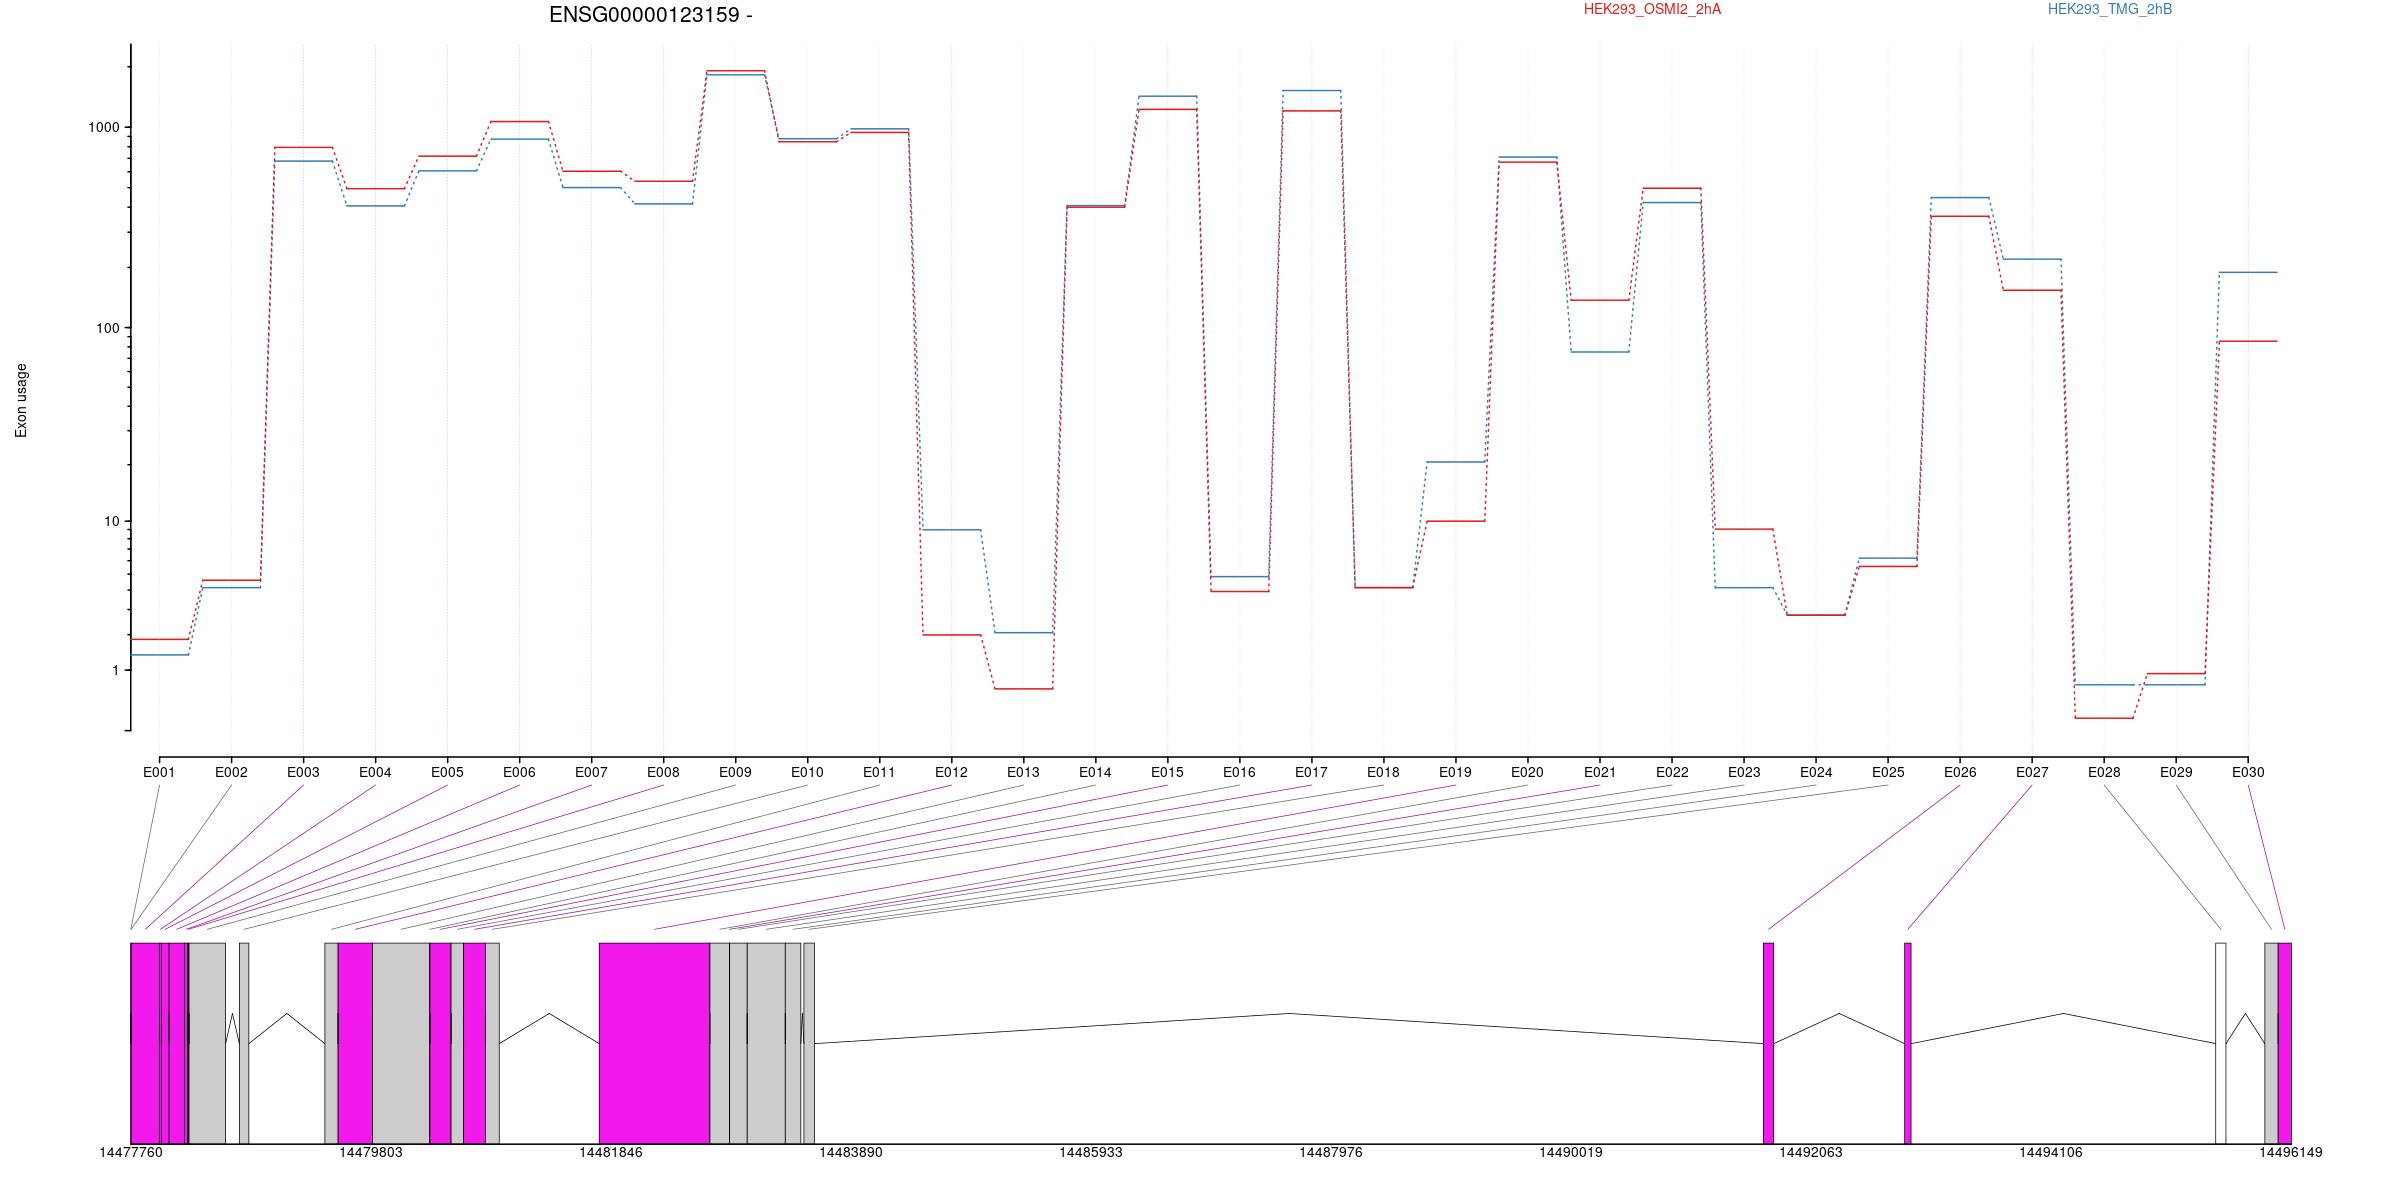Click the E012 exon label
Image resolution: width=2400 pixels, height=1200 pixels.
[x=951, y=772]
